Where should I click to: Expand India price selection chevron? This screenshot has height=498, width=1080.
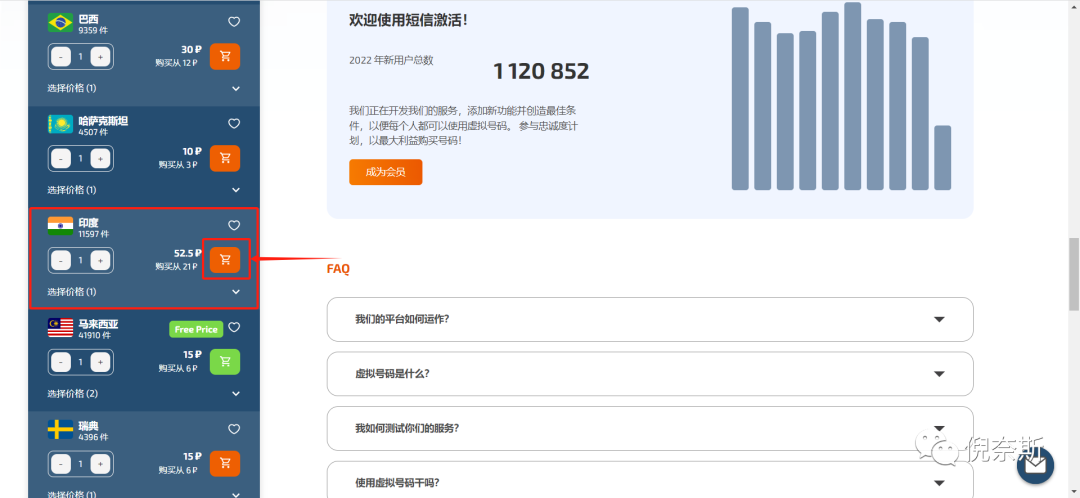236,292
